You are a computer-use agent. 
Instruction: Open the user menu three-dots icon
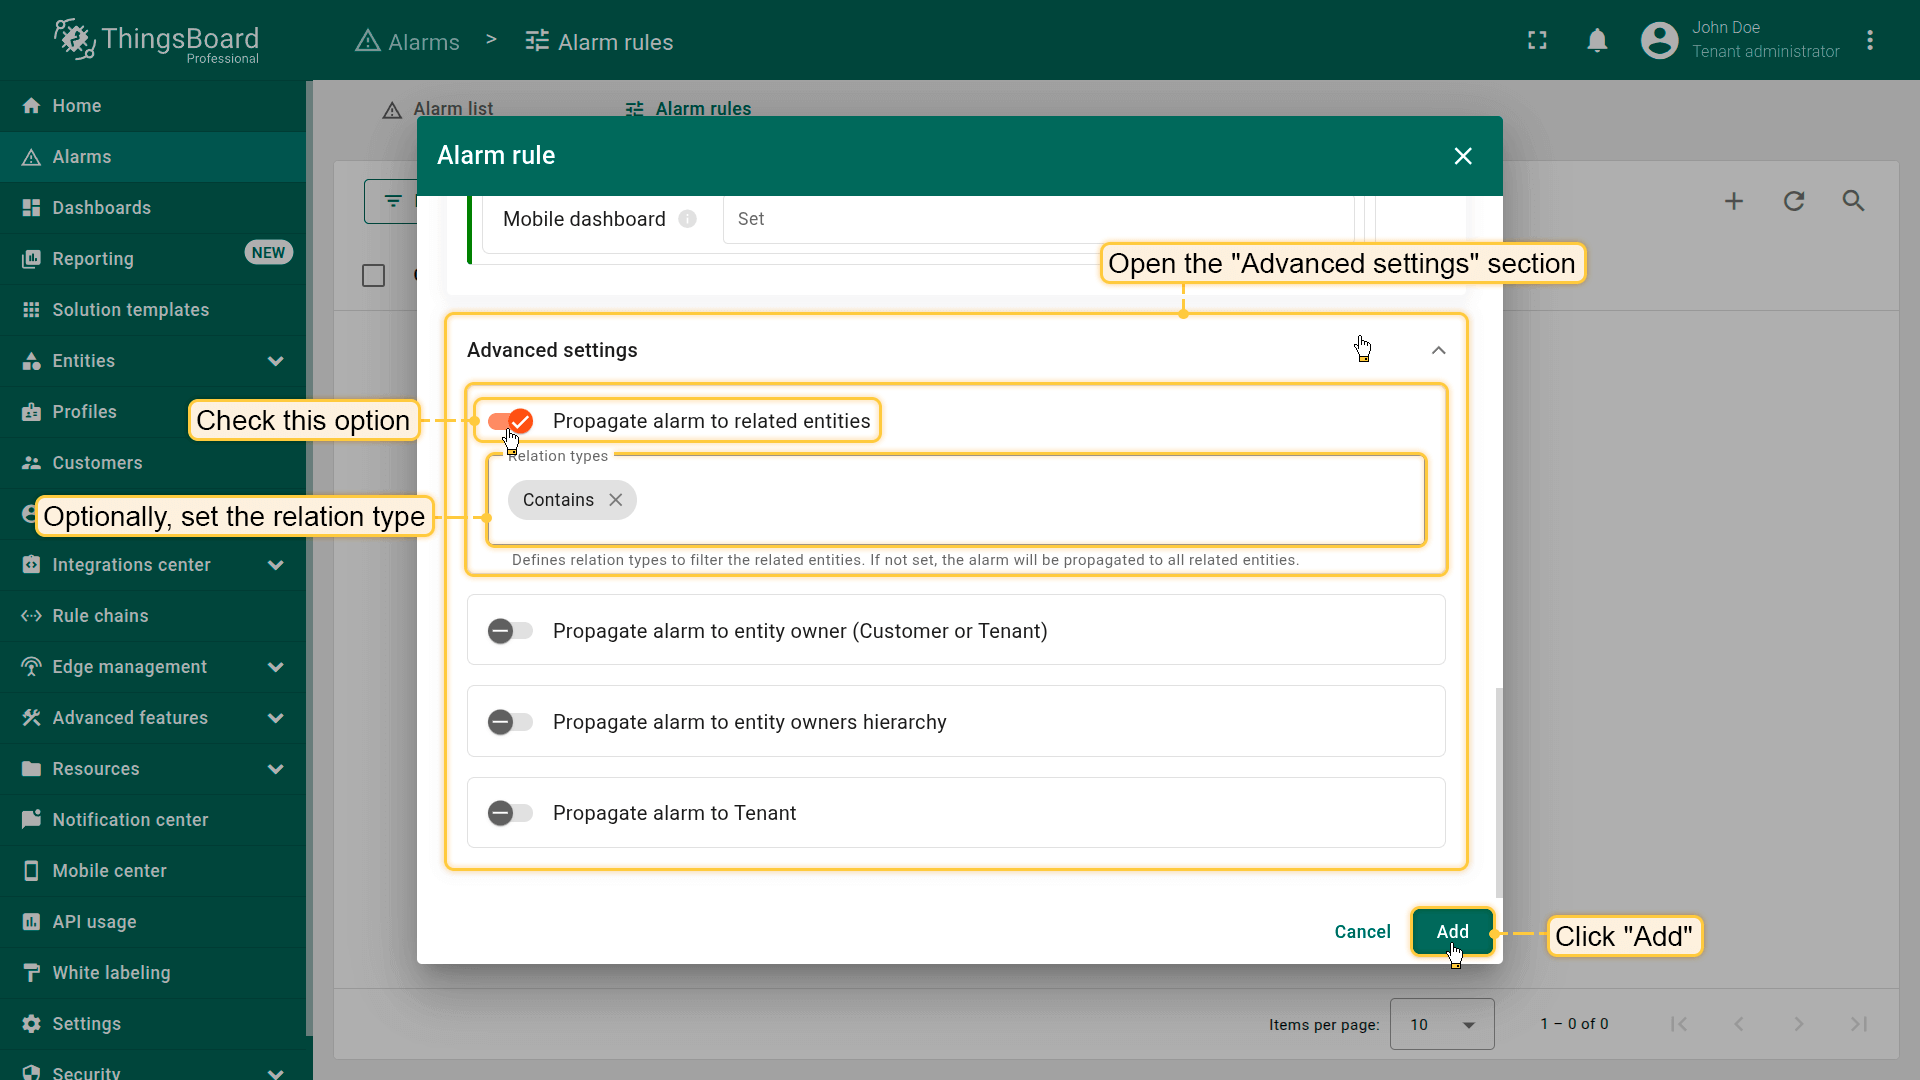point(1869,41)
